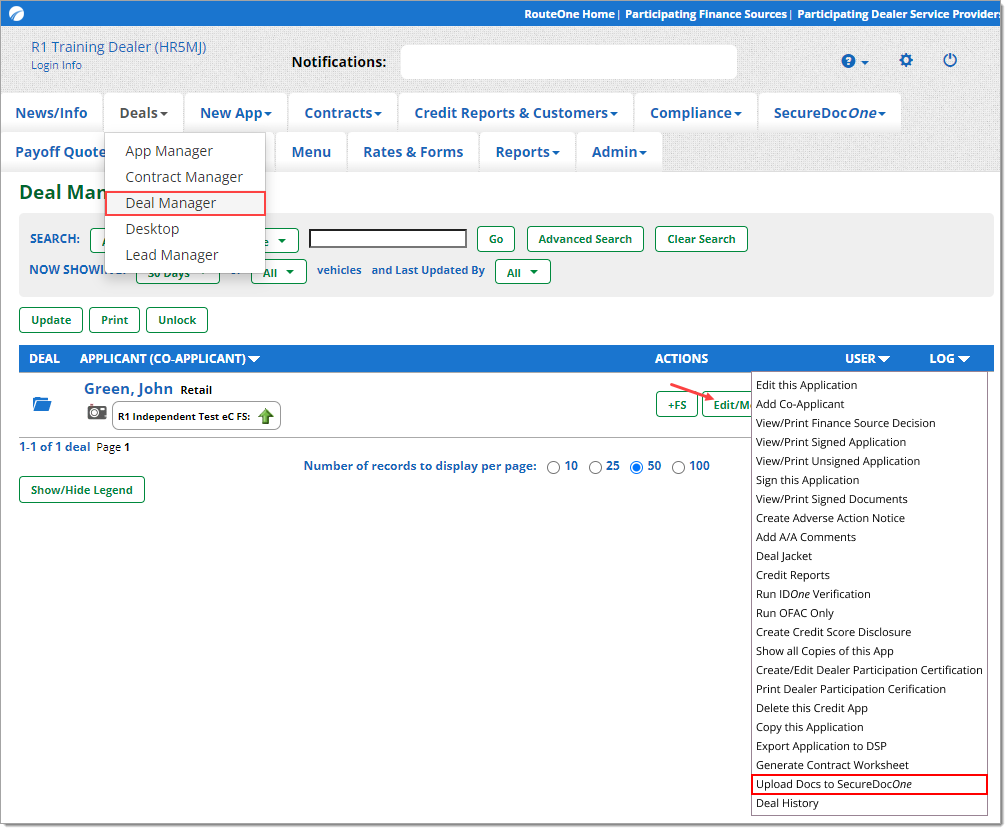Expand the Reports menu

click(528, 152)
